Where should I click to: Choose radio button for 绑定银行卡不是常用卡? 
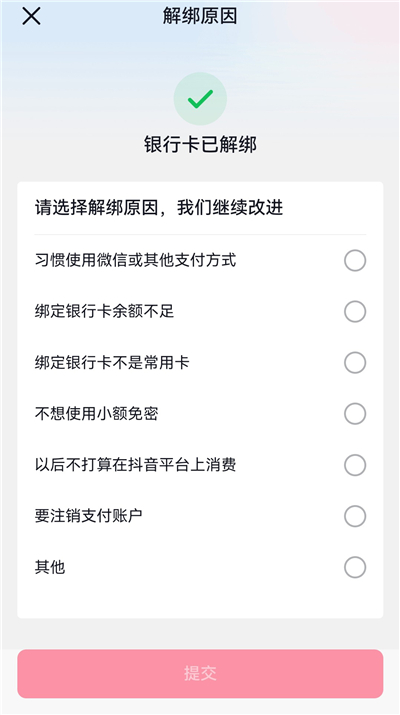pyautogui.click(x=355, y=363)
